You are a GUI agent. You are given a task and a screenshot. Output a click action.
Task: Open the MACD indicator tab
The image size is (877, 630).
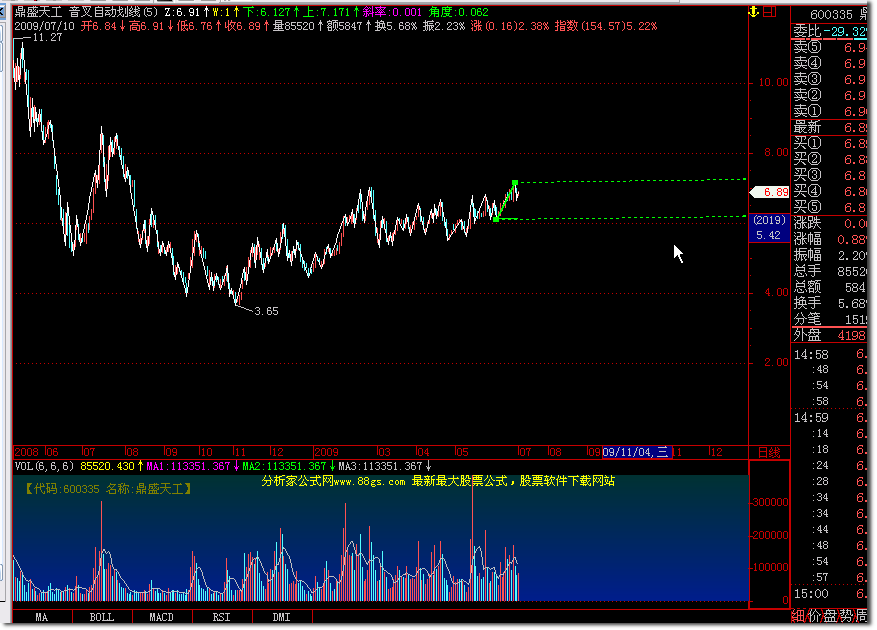(162, 617)
